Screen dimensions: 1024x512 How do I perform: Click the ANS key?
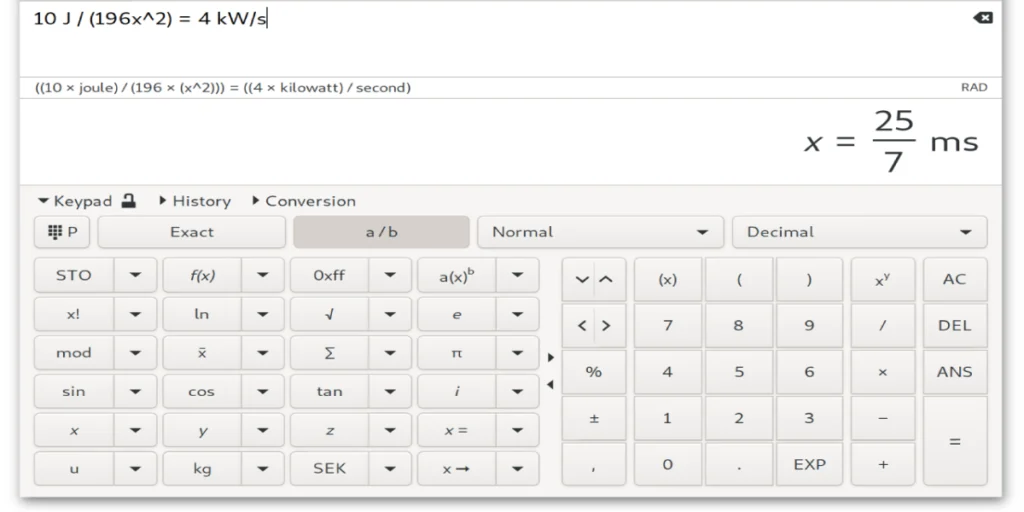pos(955,372)
